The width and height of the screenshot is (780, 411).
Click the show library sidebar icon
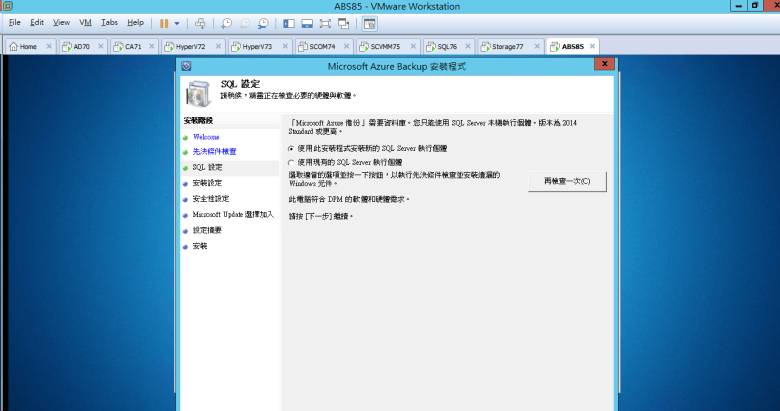coord(289,22)
